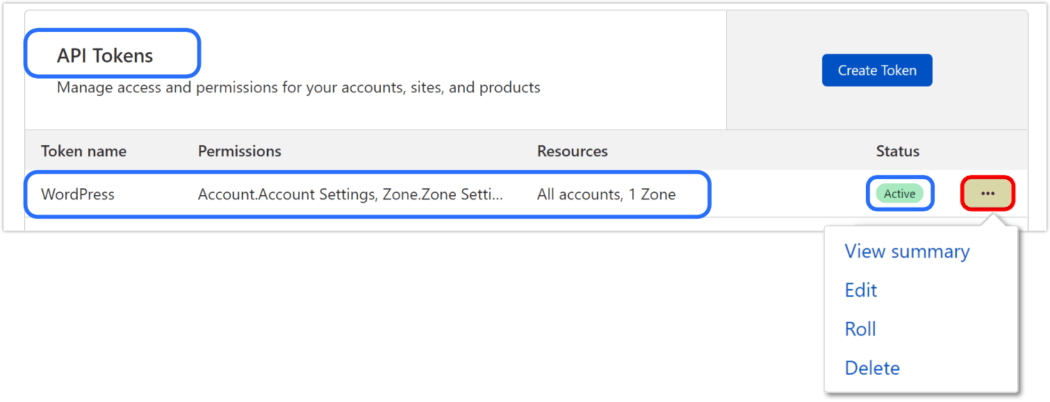1050x402 pixels.
Task: Choose Delete in the token actions menu
Action: 872,368
